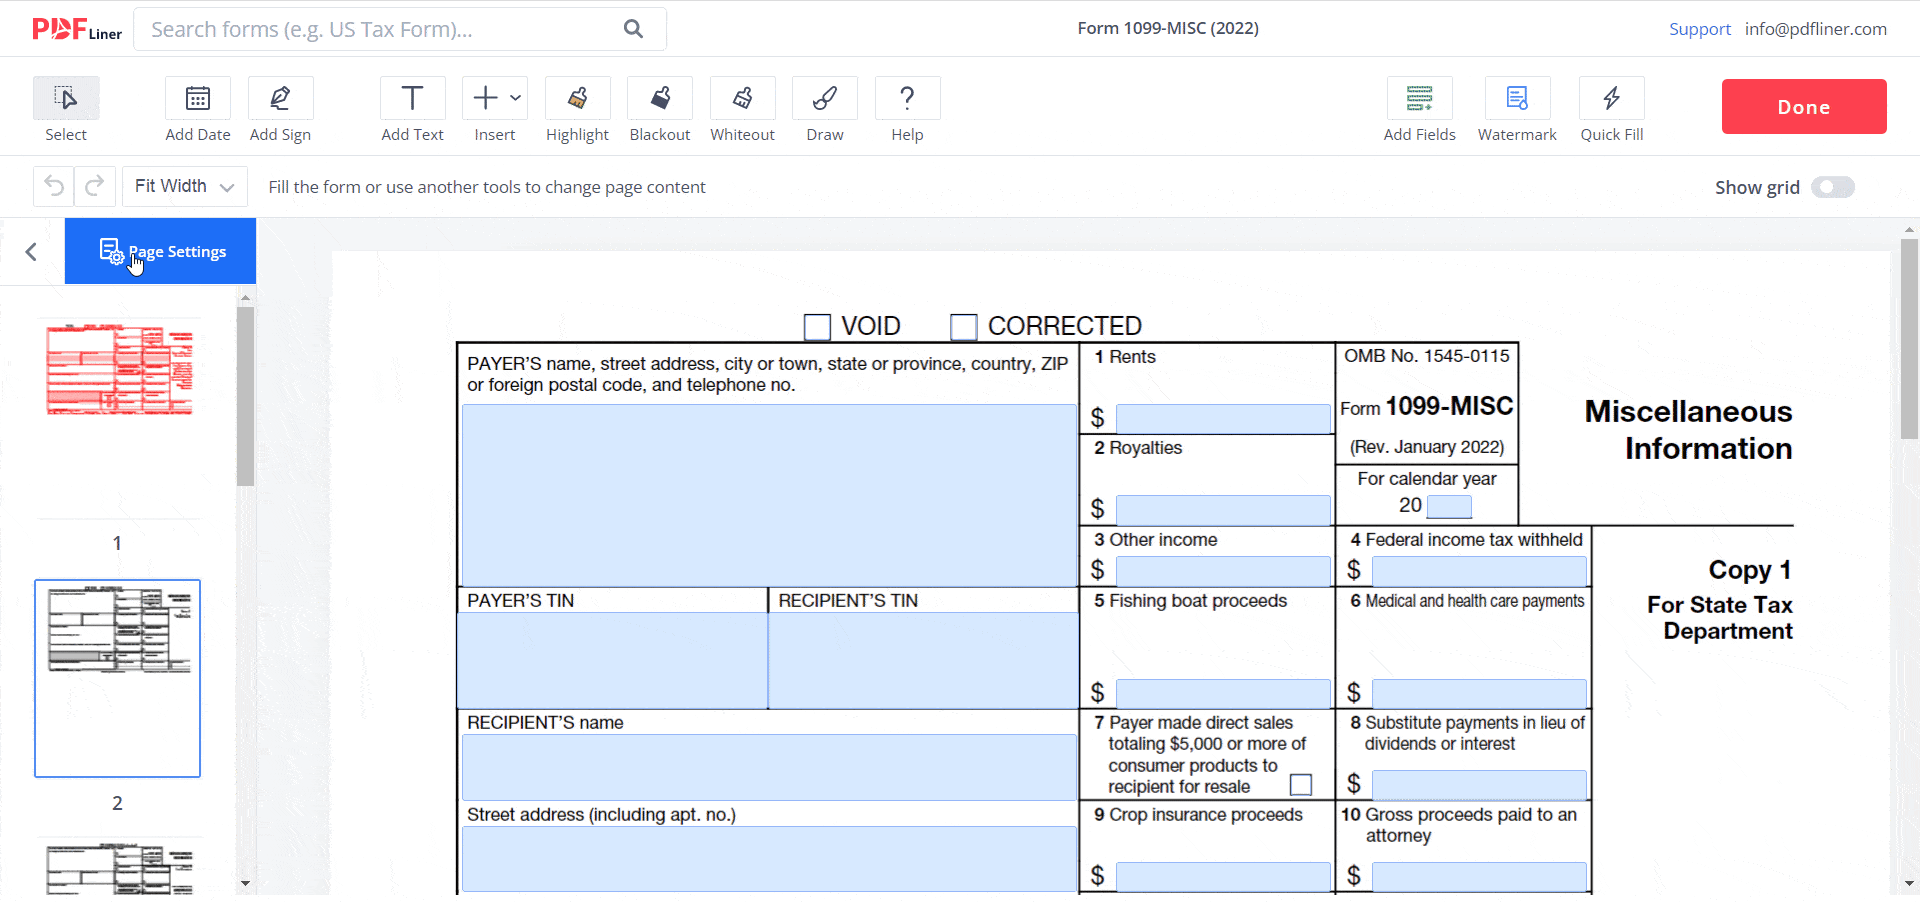Click the Medical and health care payments field

click(x=1479, y=693)
